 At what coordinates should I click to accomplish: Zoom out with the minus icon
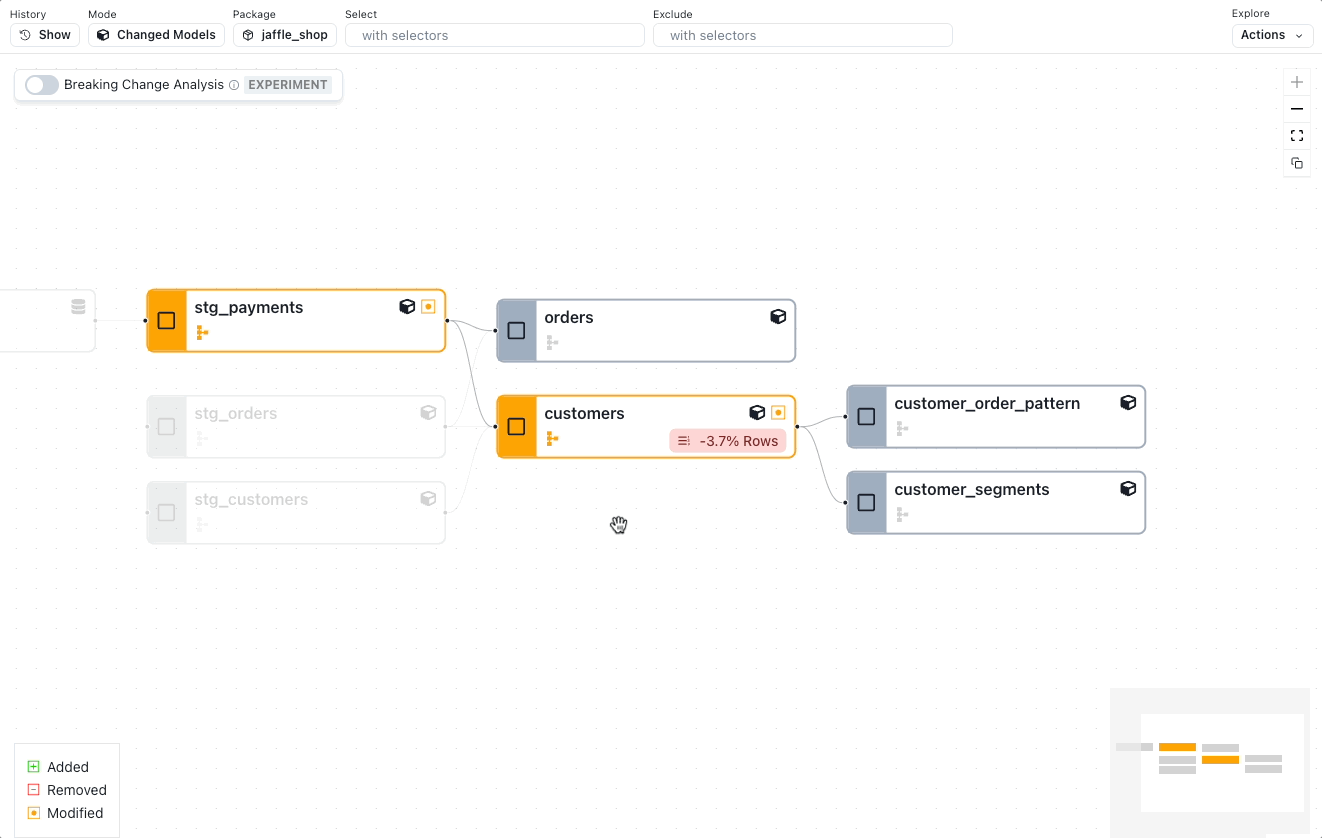pyautogui.click(x=1296, y=109)
